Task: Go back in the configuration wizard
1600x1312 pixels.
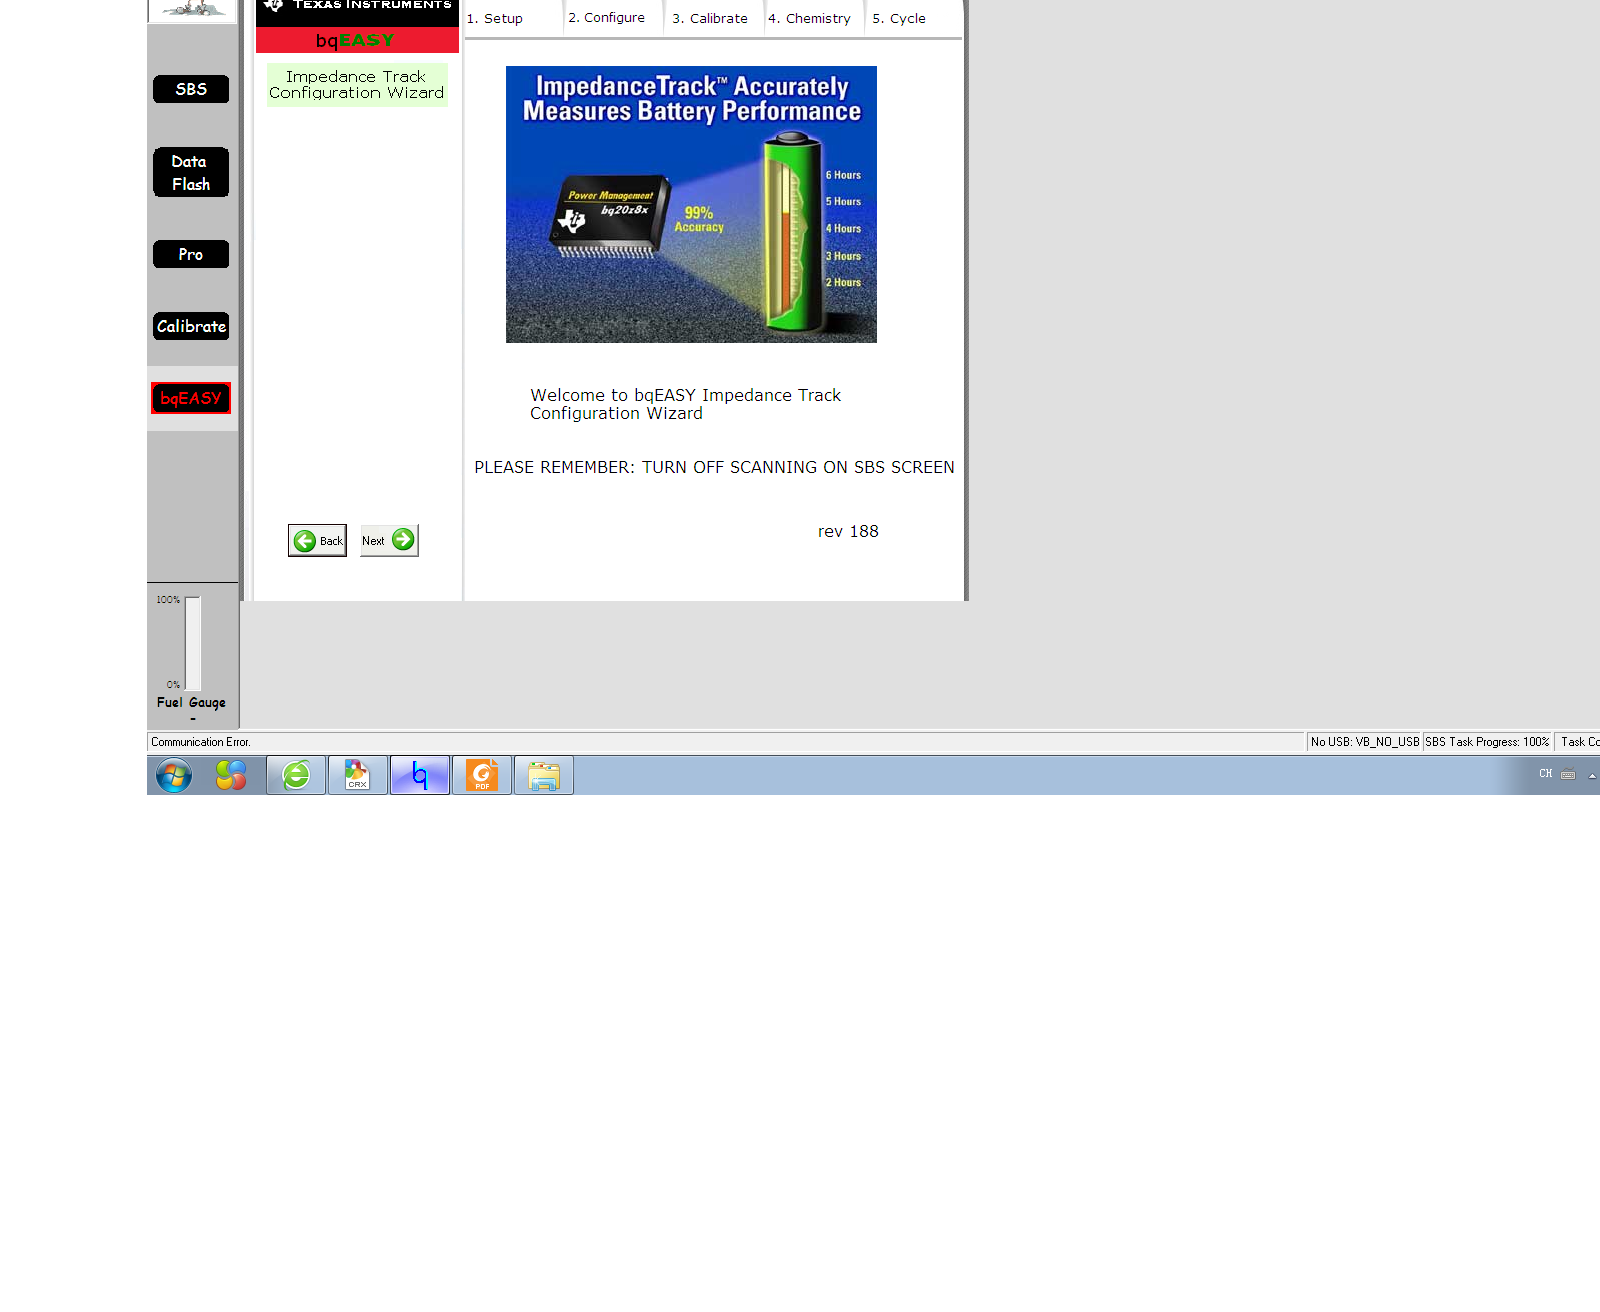Action: [317, 540]
